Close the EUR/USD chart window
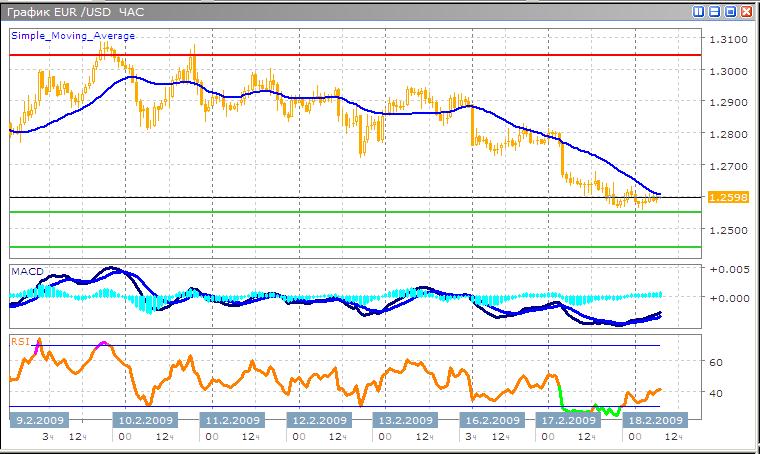This screenshot has height=454, width=760. click(746, 11)
